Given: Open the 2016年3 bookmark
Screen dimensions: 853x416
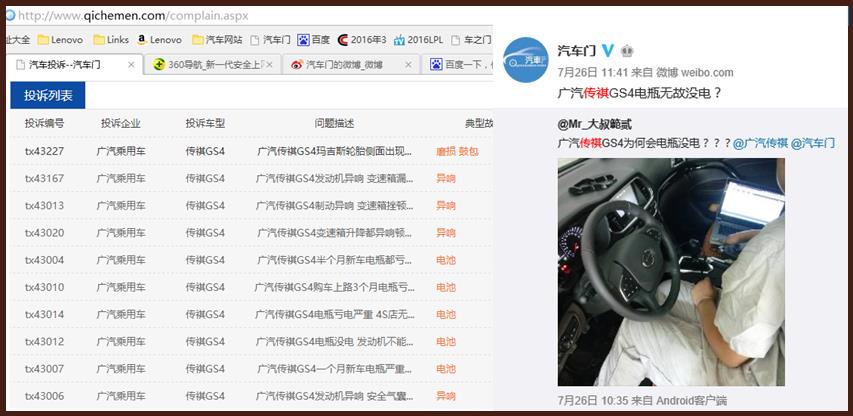Looking at the screenshot, I should [362, 40].
